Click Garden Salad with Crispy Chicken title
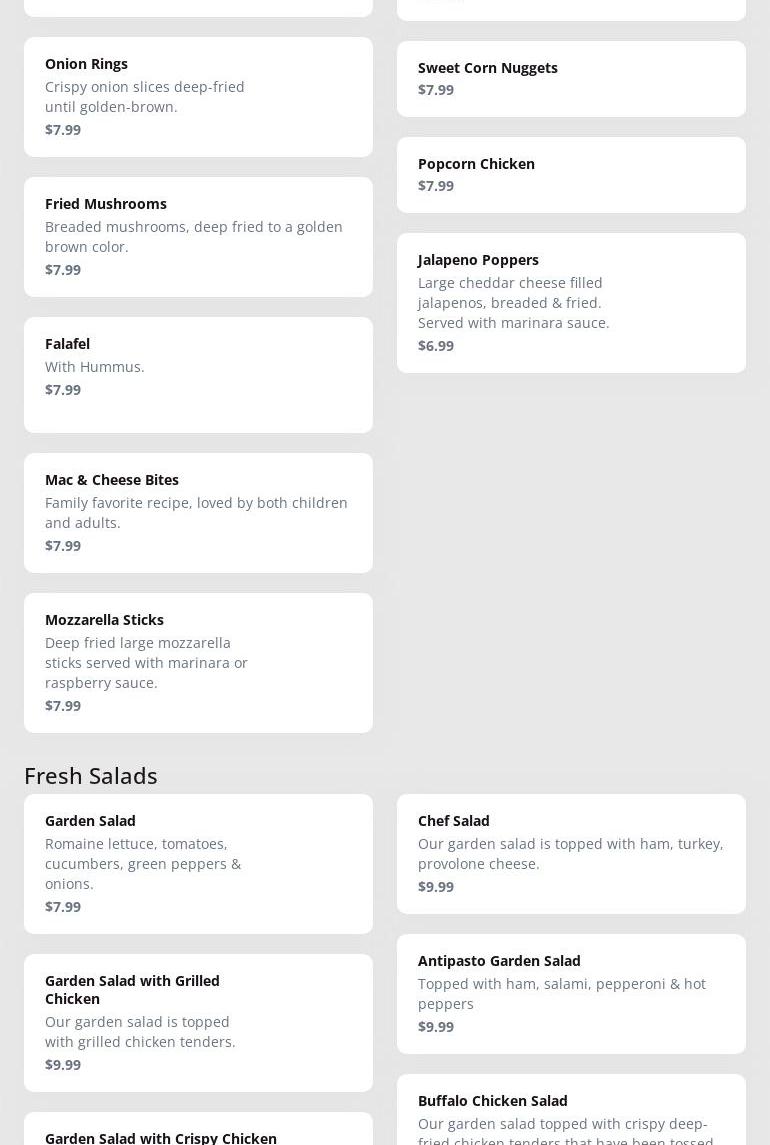Viewport: 770px width, 1145px height. 161,1137
